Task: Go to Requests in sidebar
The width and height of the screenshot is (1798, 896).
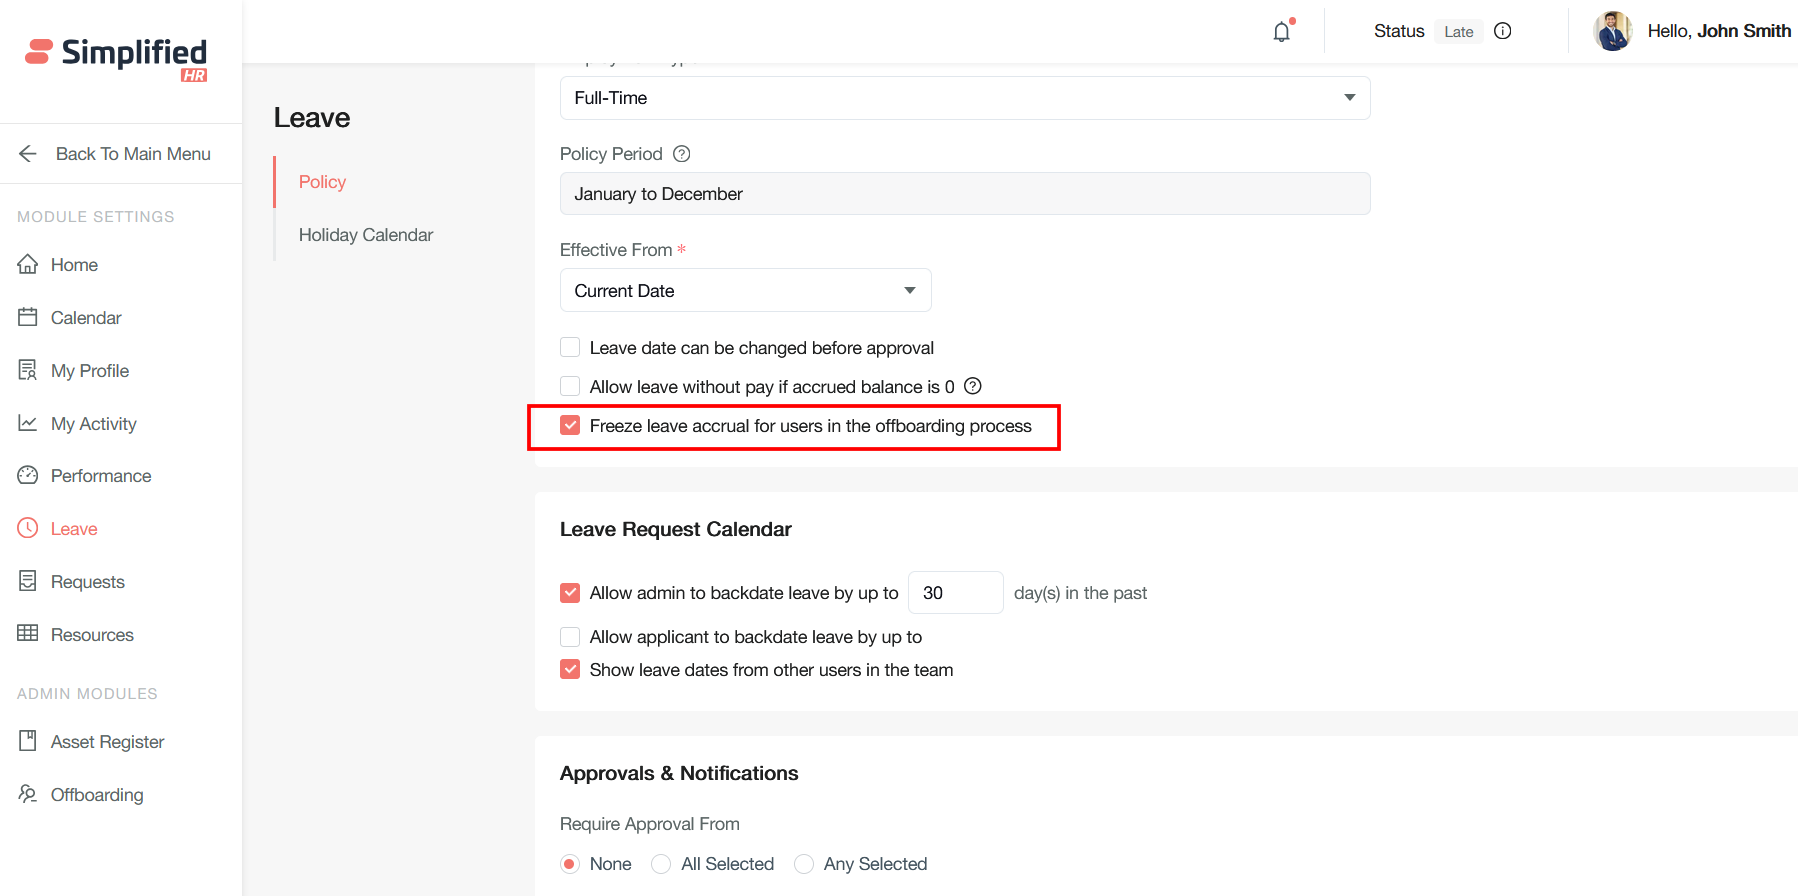Action: (88, 582)
